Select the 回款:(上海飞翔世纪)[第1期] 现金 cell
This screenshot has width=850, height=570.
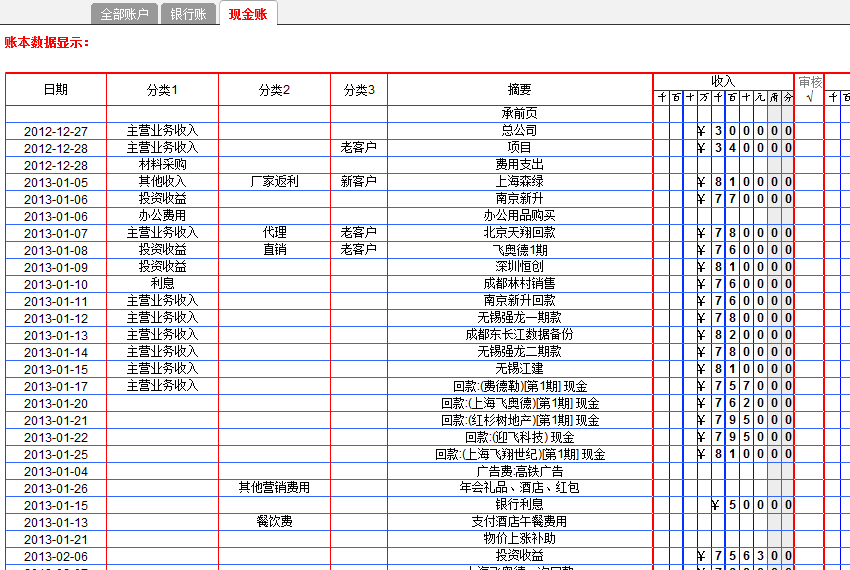click(520, 454)
